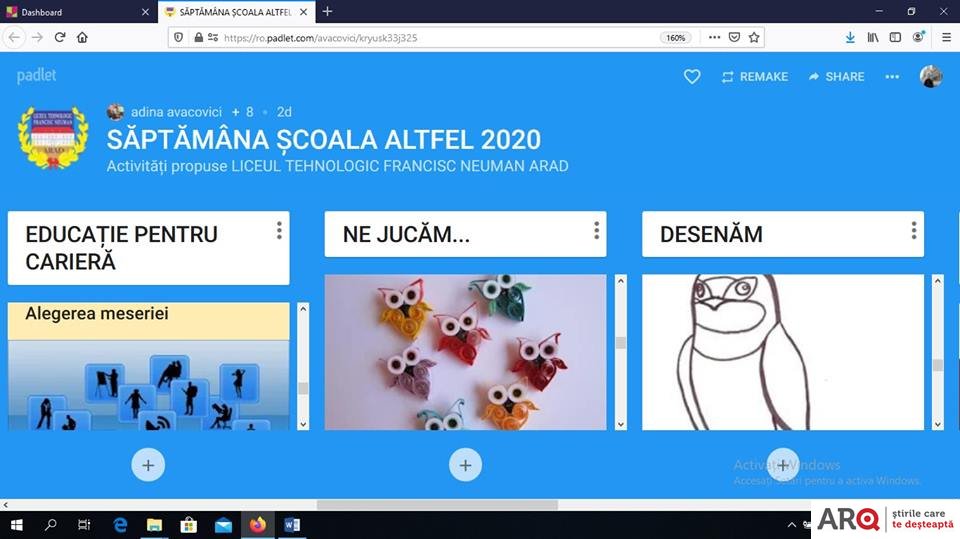Add a post under EDUCAȚIE PENTRU CARIERĂ
960x539 pixels.
[148, 465]
